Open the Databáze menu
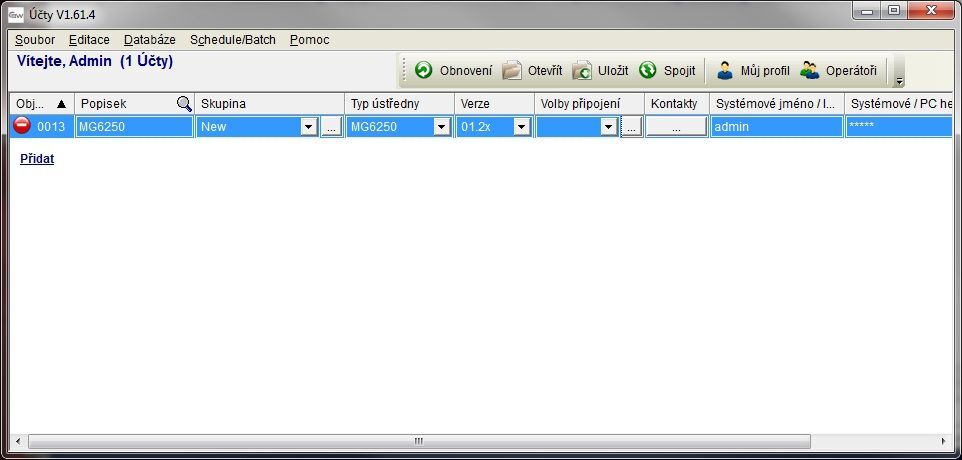Image resolution: width=962 pixels, height=460 pixels. [x=150, y=40]
